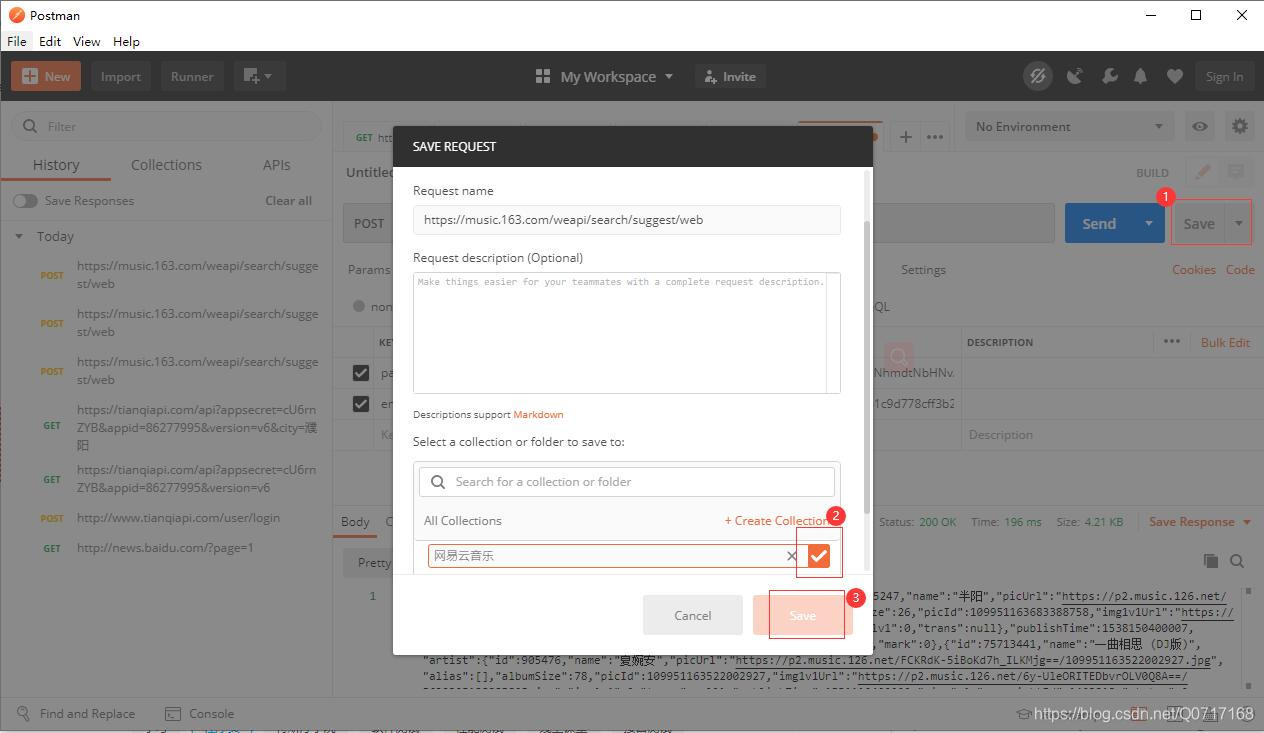Open history item news.baidu.com/?page=1

coord(165,548)
